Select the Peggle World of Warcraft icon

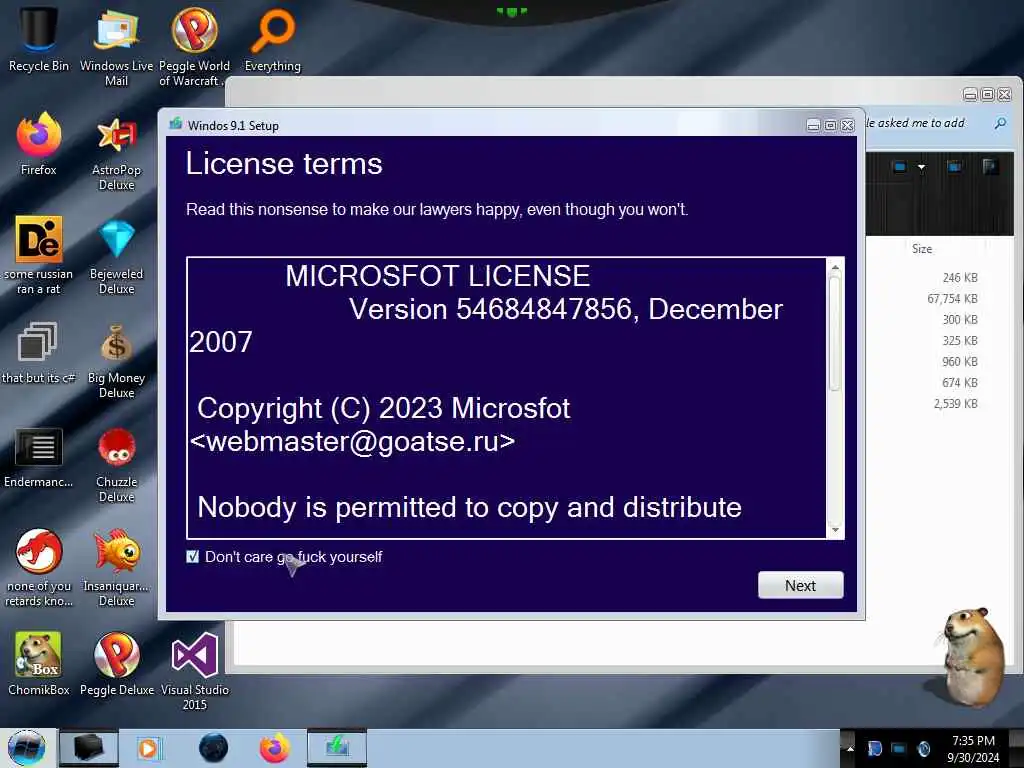[194, 46]
